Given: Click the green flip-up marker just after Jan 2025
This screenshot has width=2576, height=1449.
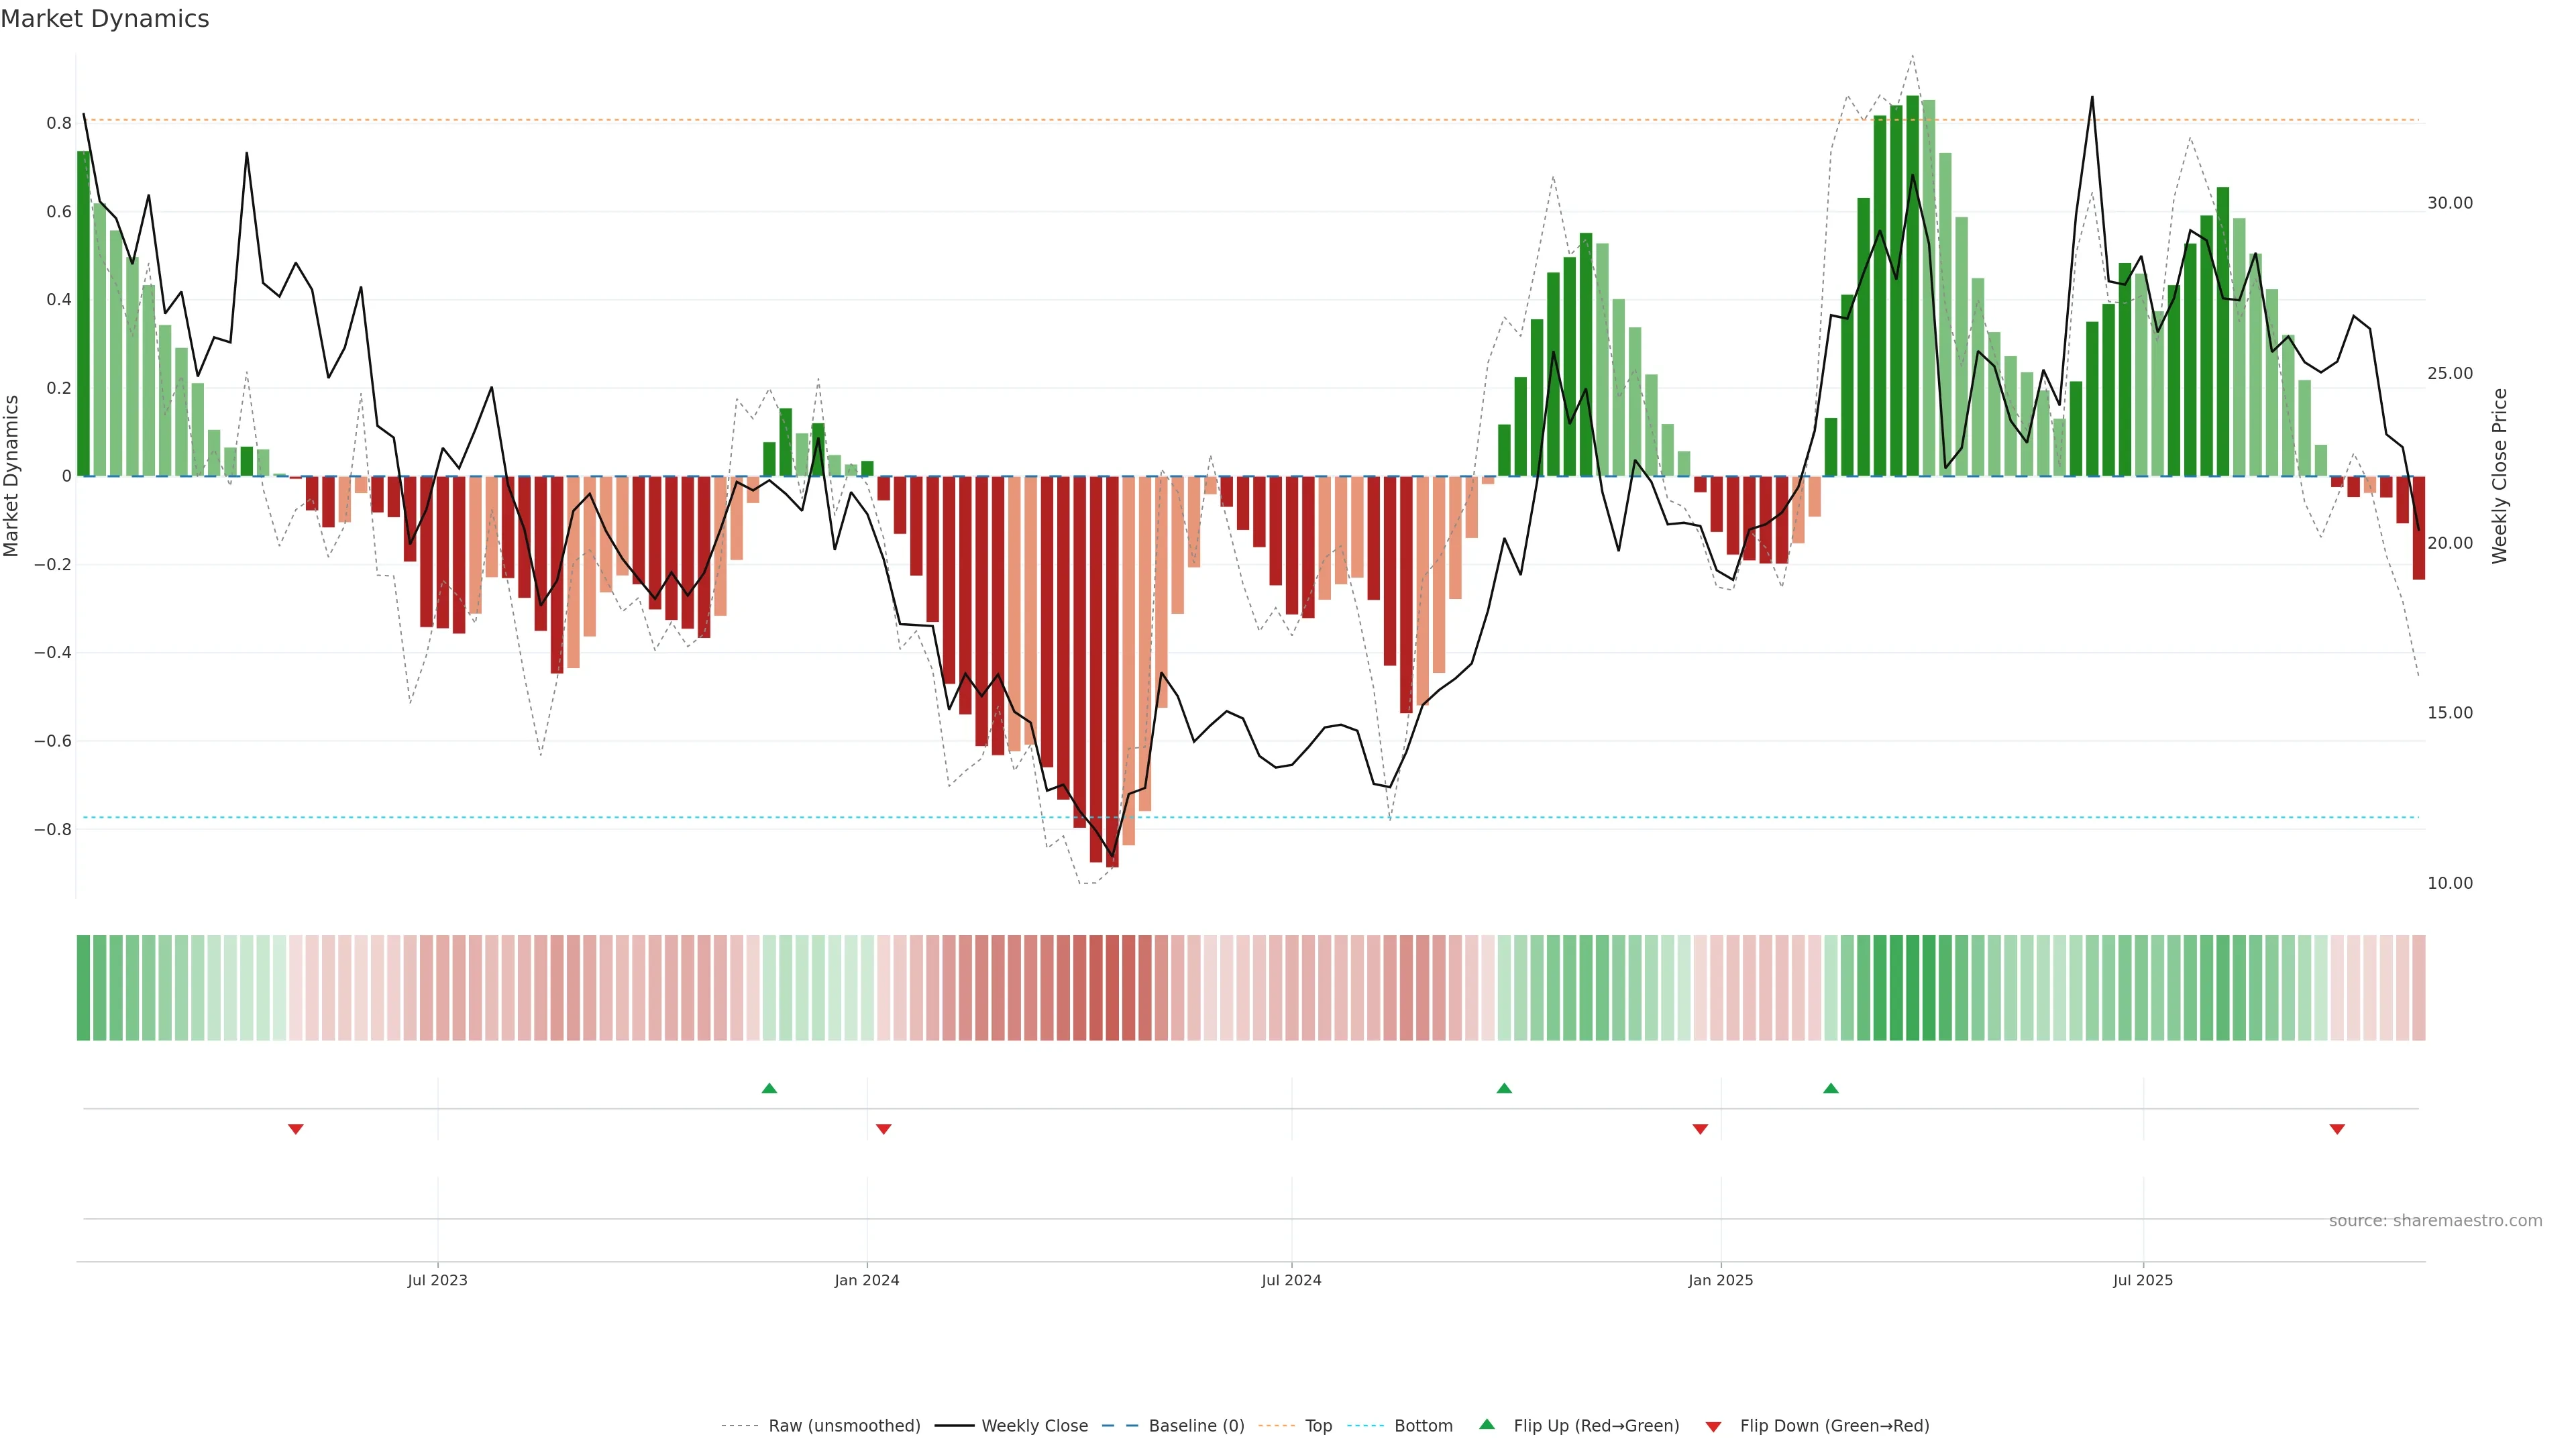Looking at the screenshot, I should pos(1830,1088).
